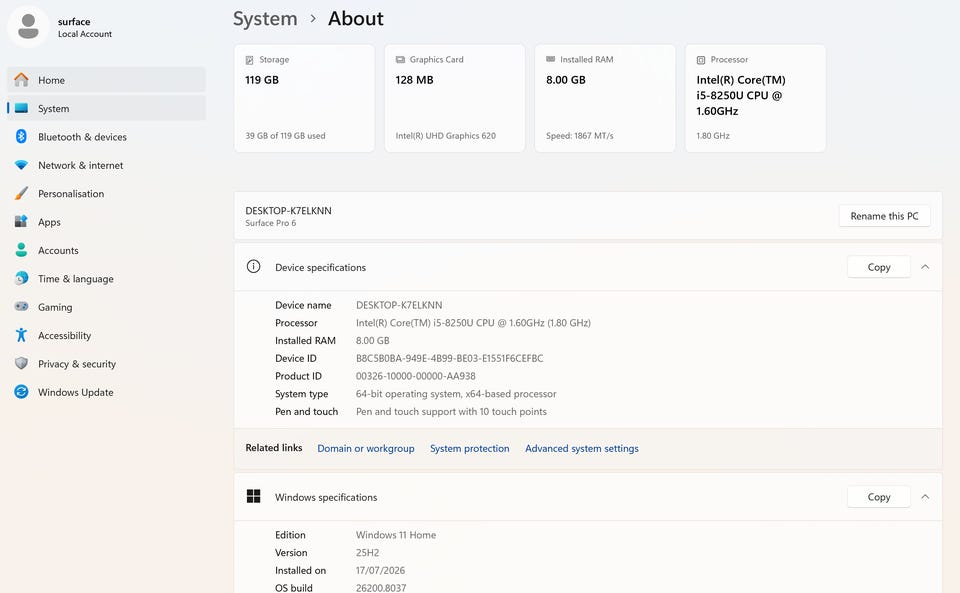
Task: Open the Graphics Card 128 MB card
Action: point(455,98)
